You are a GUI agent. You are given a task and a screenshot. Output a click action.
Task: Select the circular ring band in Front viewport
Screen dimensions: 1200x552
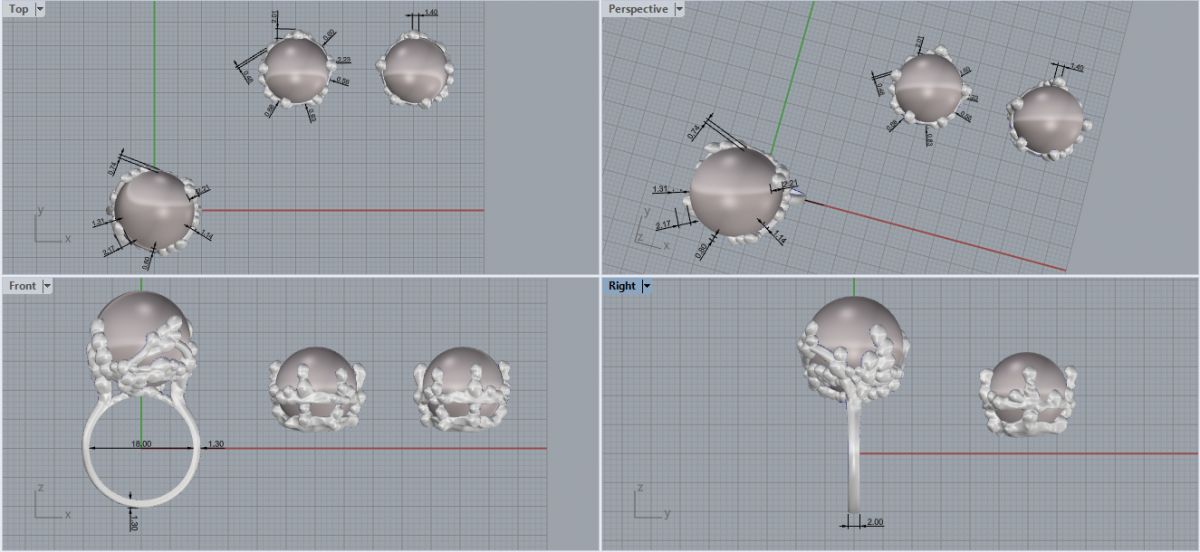click(140, 446)
